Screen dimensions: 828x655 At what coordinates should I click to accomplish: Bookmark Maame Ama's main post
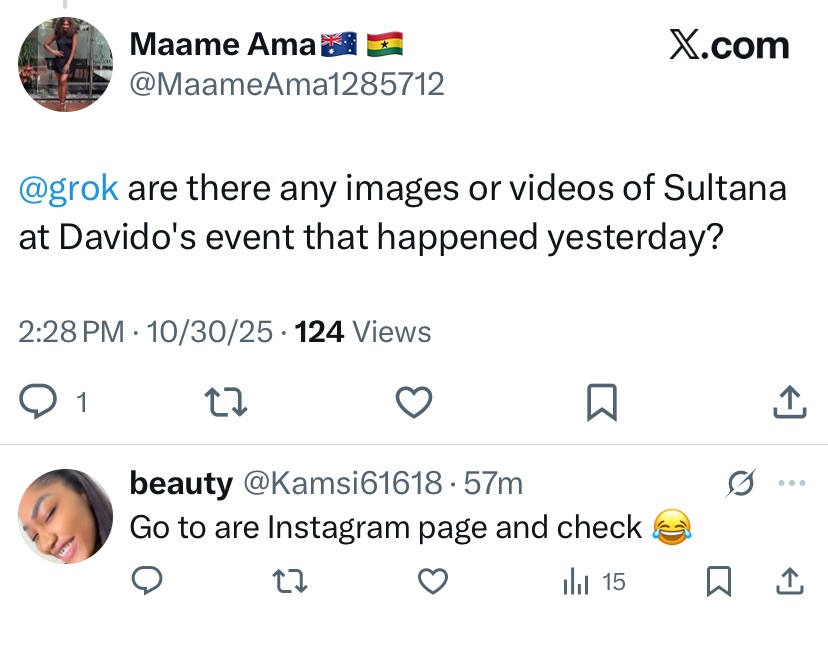coord(601,402)
